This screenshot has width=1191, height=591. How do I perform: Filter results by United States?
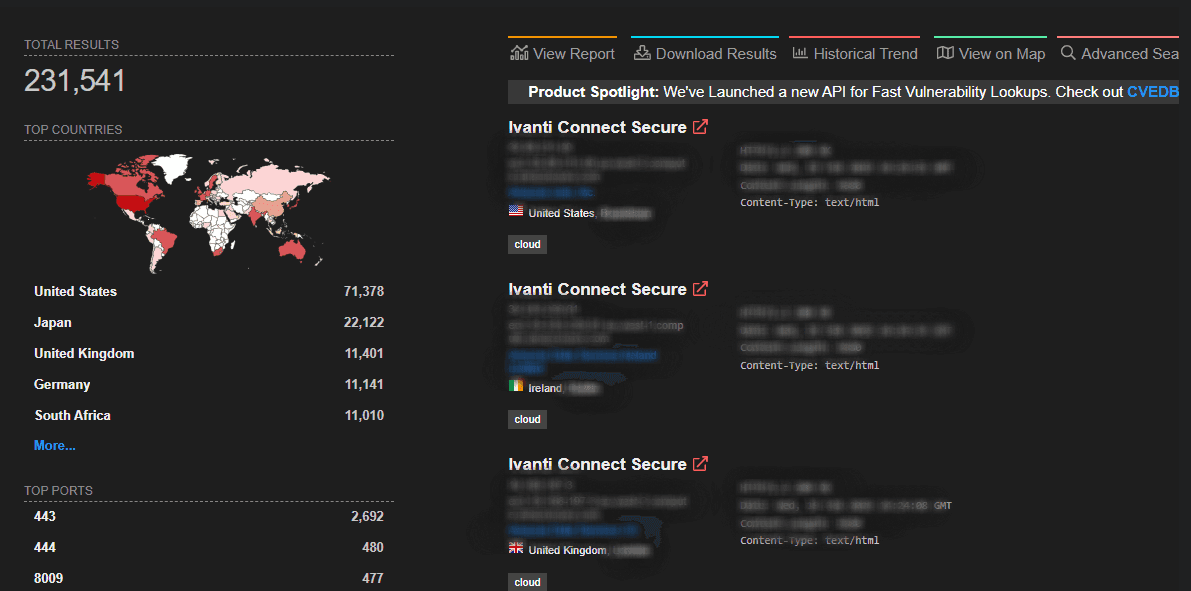click(x=76, y=291)
